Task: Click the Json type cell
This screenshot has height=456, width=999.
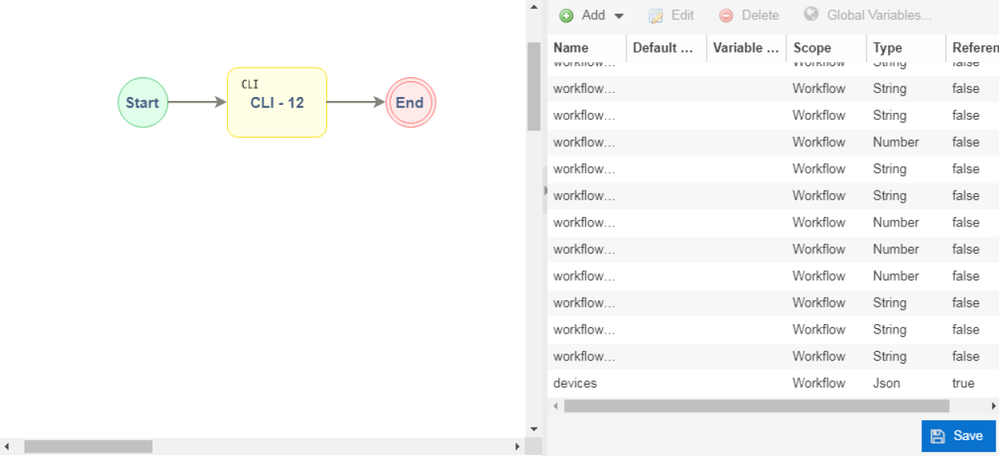Action: [886, 383]
